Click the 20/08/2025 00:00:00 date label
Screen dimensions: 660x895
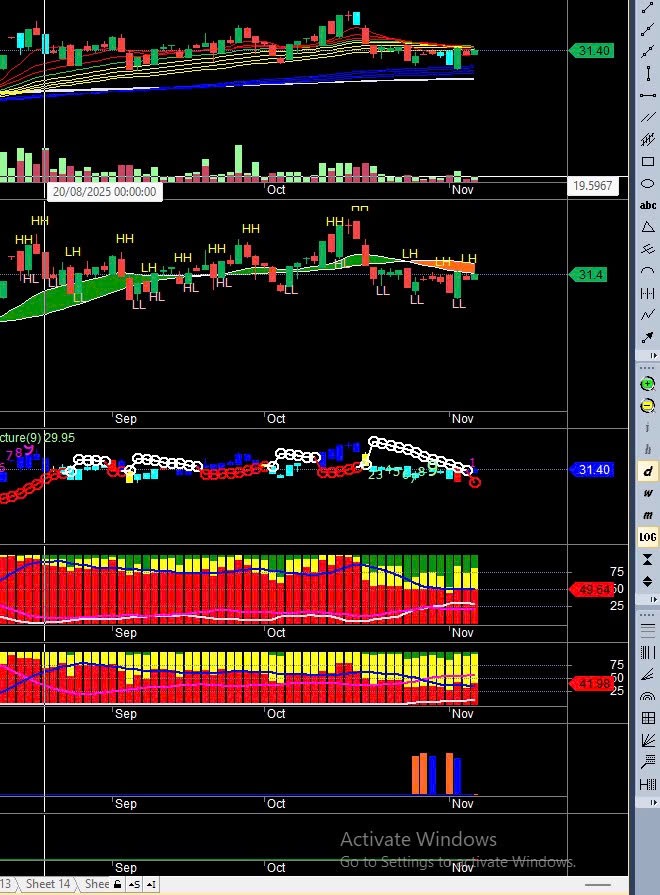click(104, 192)
